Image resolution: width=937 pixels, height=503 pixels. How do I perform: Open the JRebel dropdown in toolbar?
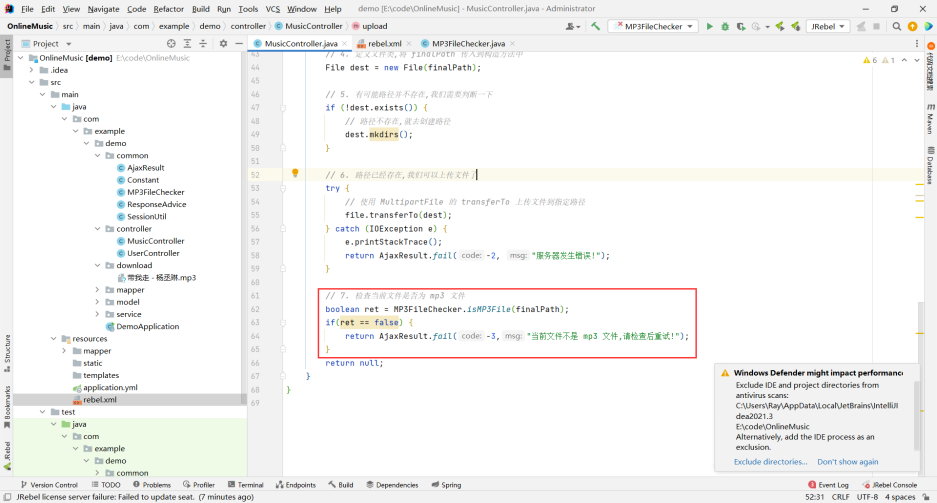click(828, 26)
